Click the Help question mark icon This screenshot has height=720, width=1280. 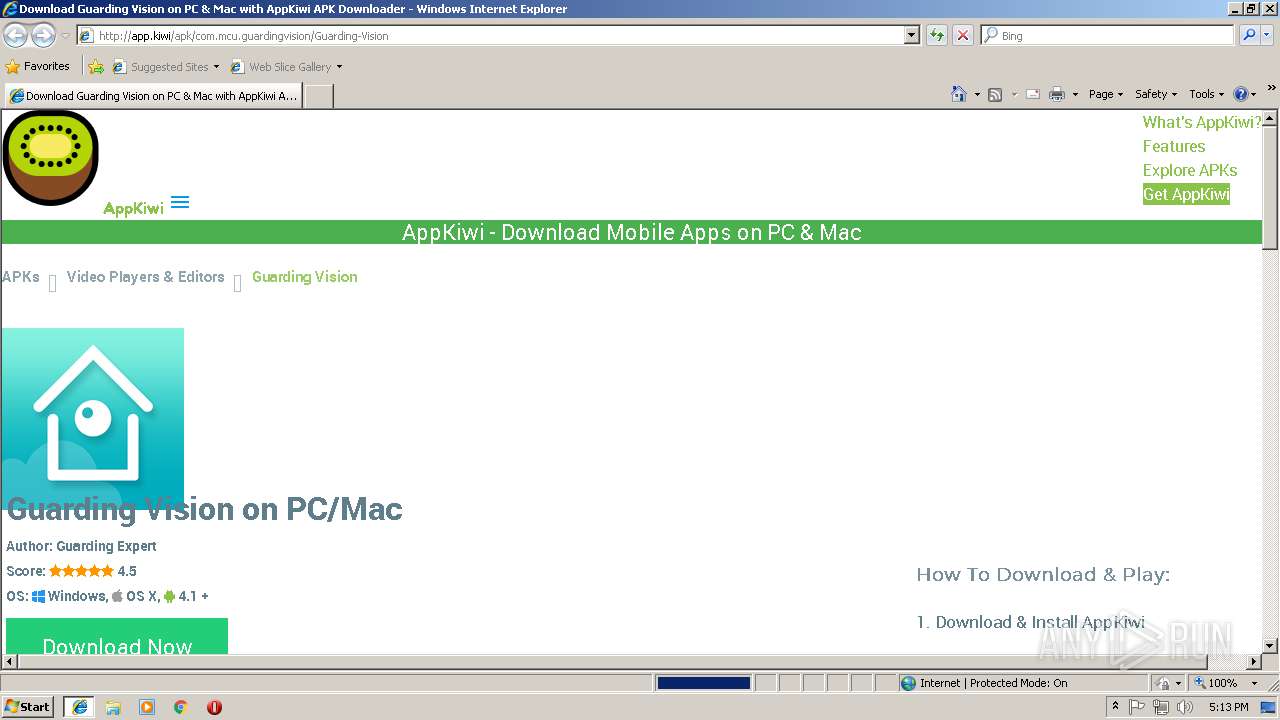pyautogui.click(x=1241, y=94)
